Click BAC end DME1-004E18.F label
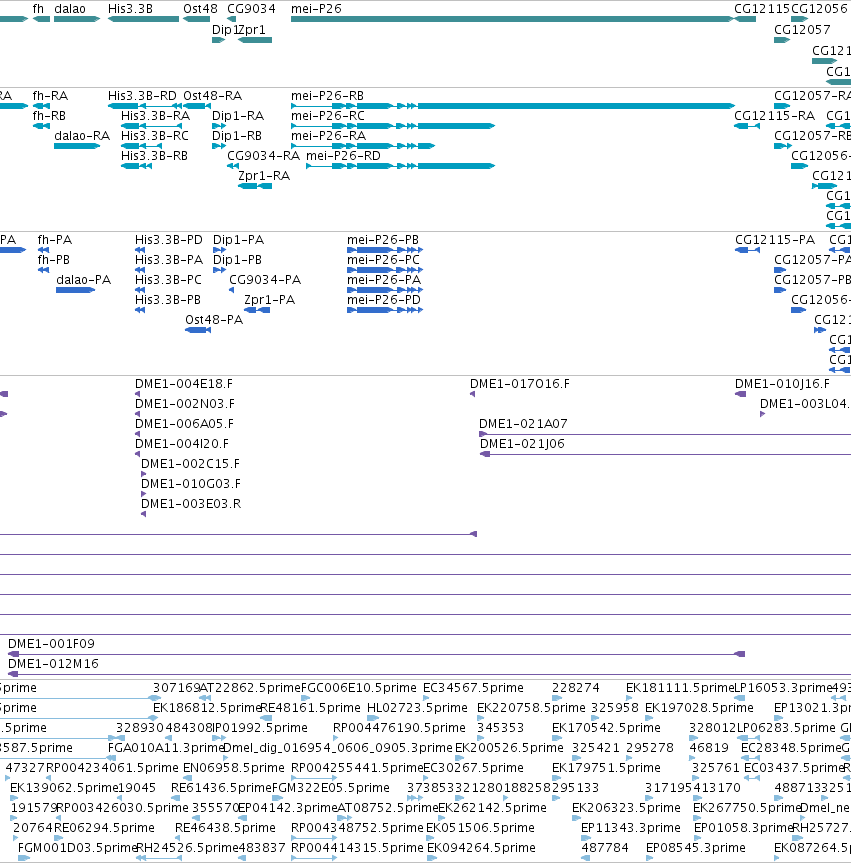The height and width of the screenshot is (863, 851). (184, 384)
